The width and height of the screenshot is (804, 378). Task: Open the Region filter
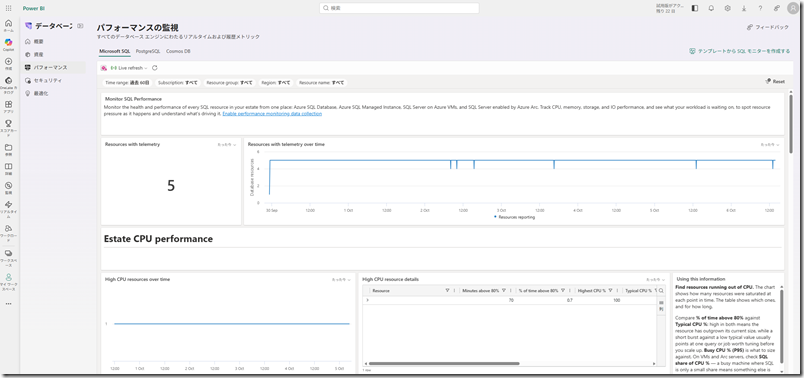[276, 82]
